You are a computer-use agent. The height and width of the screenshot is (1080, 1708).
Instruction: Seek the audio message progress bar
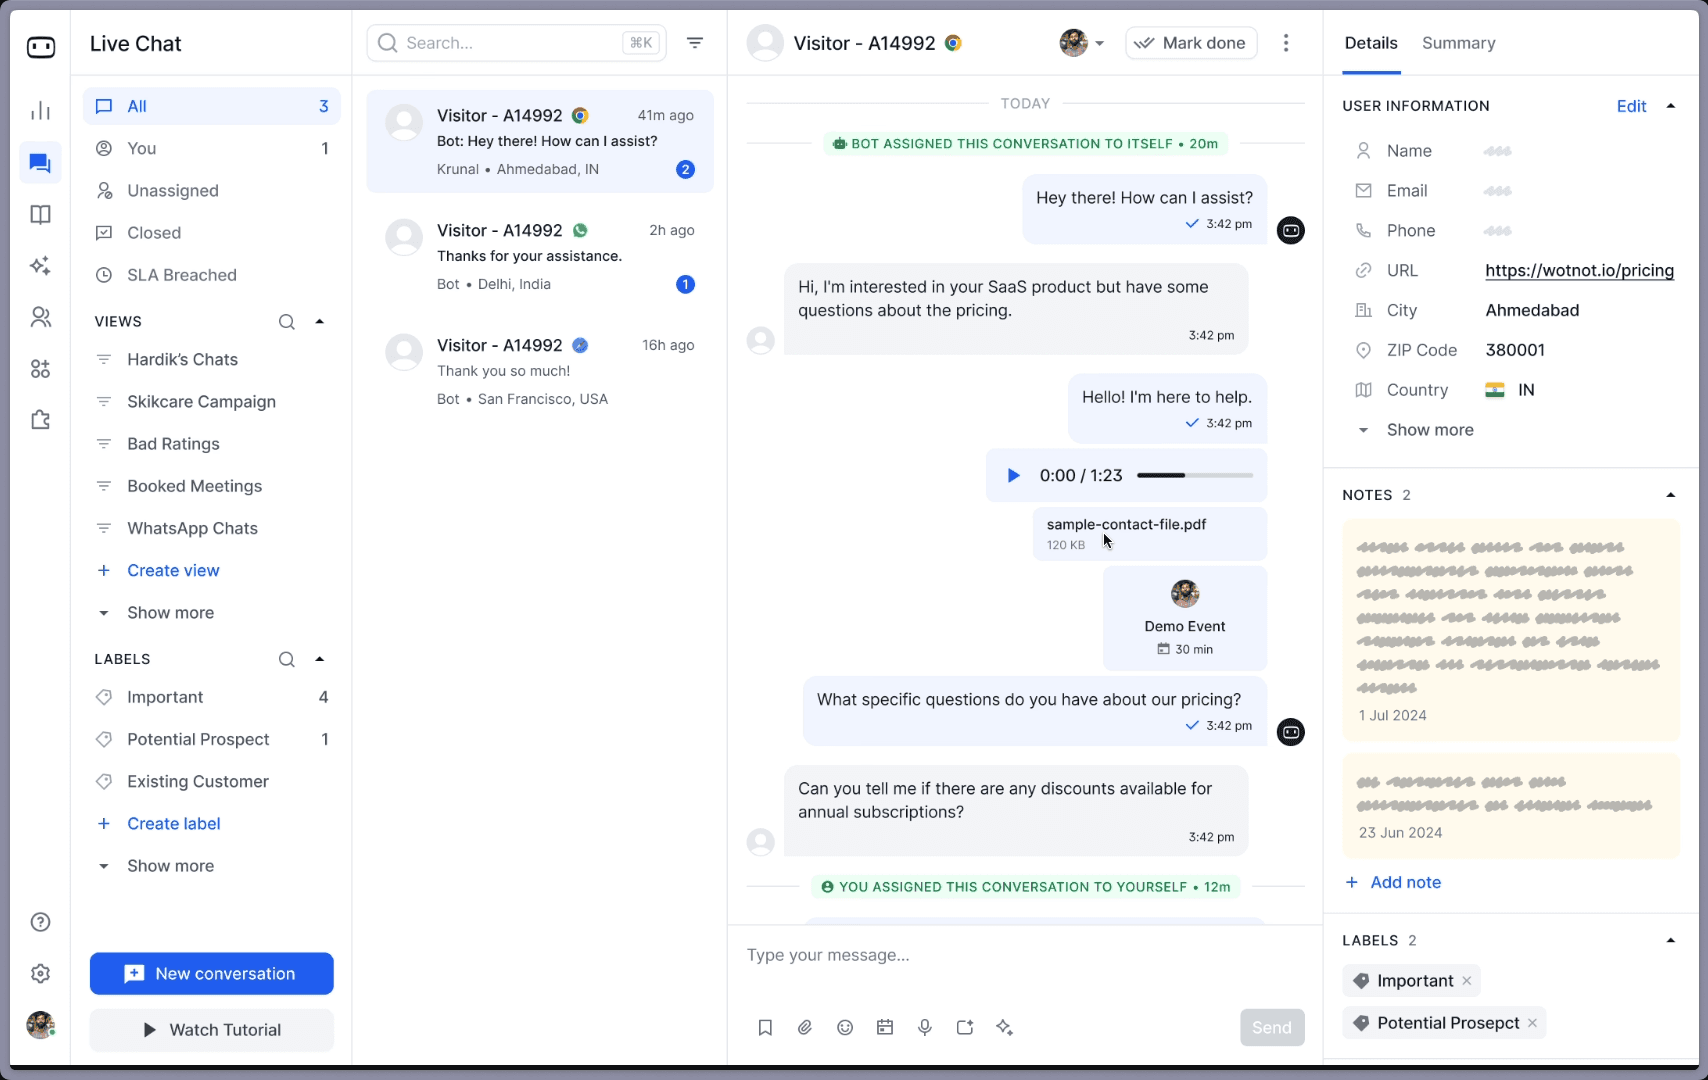[1195, 475]
